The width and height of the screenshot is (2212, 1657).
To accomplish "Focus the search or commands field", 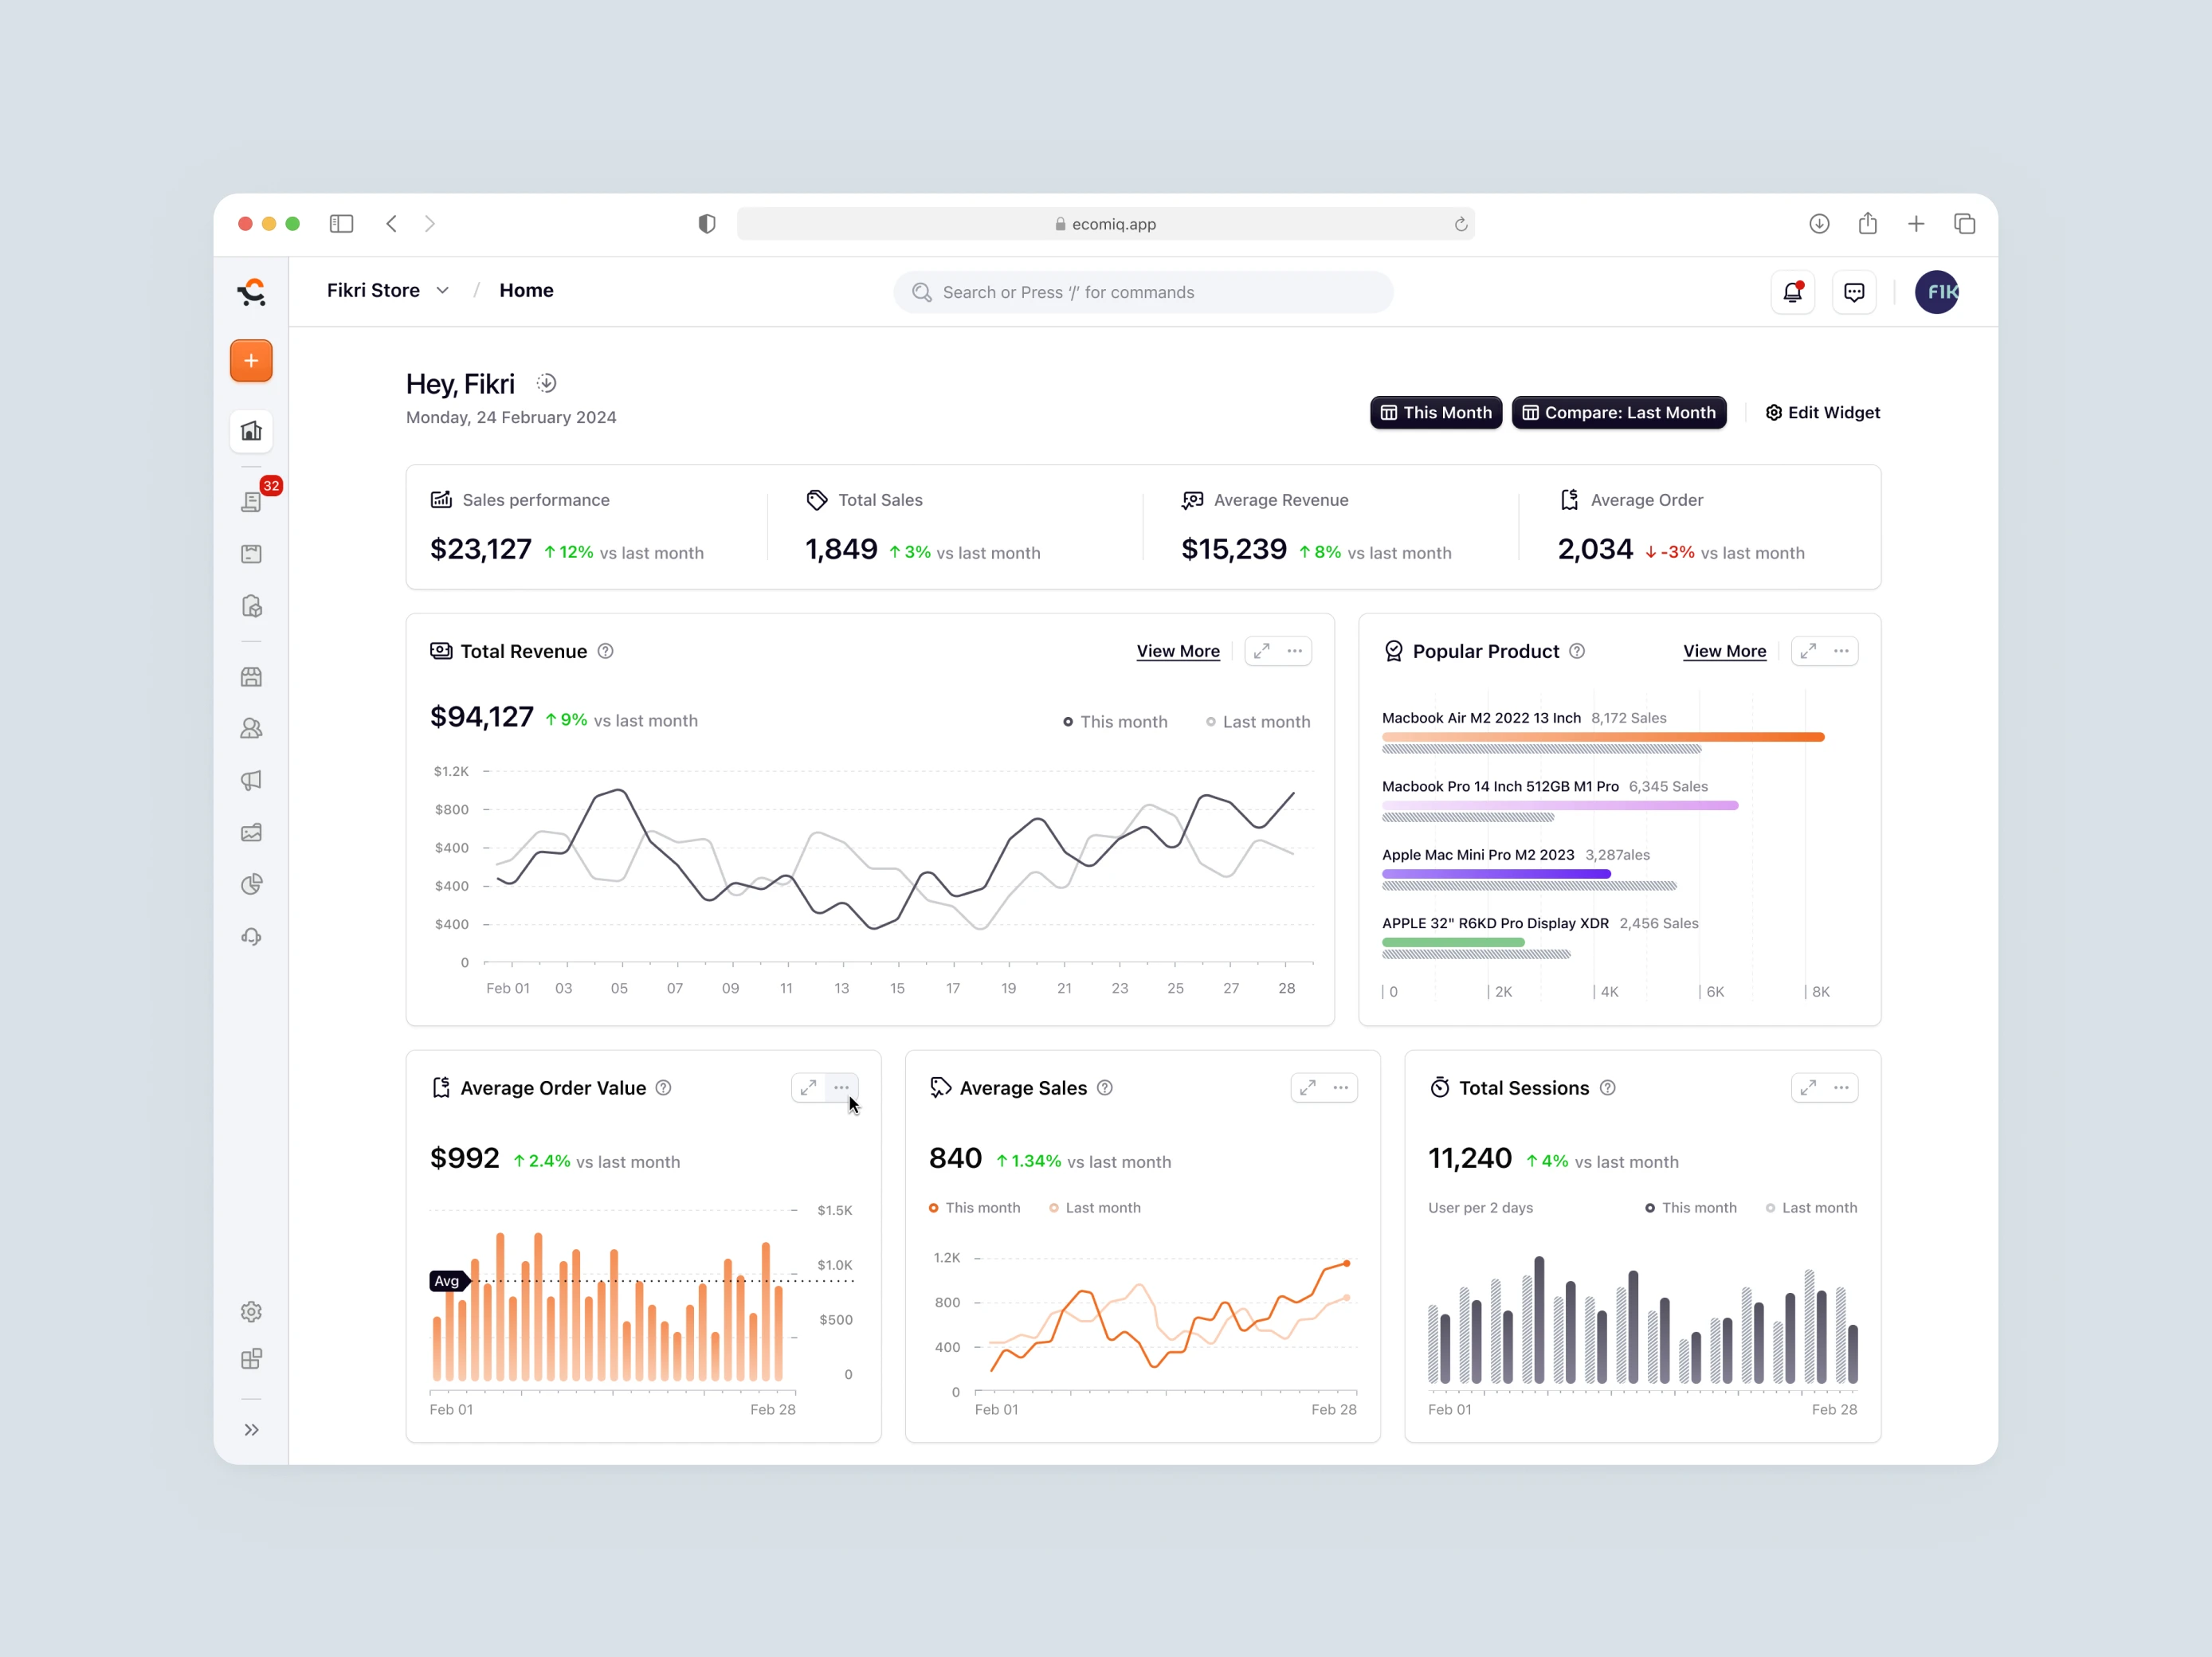I will click(x=1143, y=292).
